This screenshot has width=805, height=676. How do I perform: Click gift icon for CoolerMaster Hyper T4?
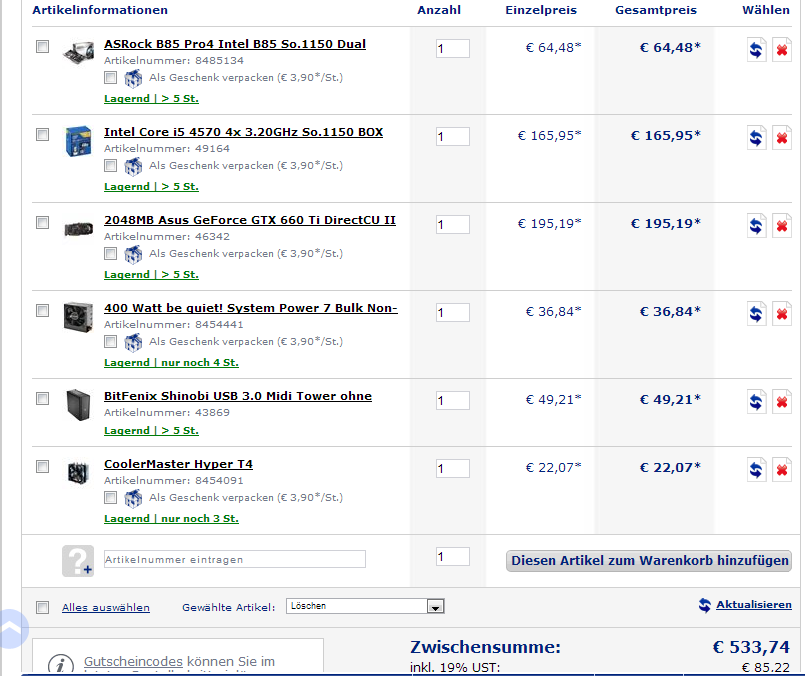(133, 498)
